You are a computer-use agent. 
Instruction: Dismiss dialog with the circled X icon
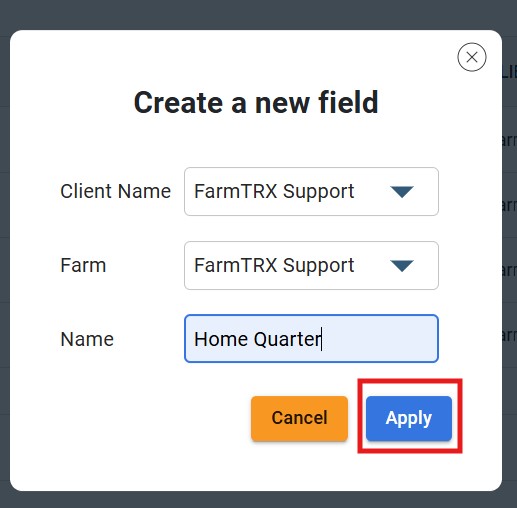tap(472, 57)
